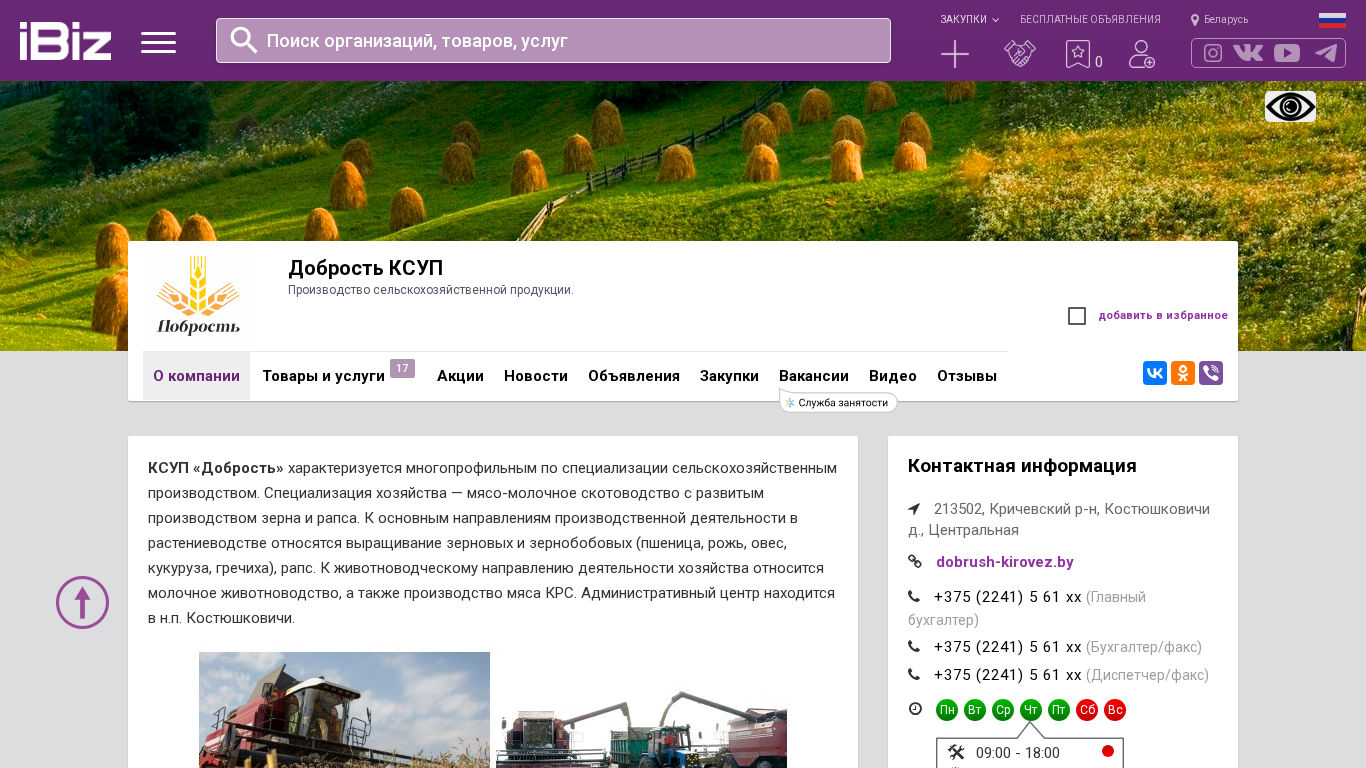Open iBiz YouTube channel

coord(1287,53)
